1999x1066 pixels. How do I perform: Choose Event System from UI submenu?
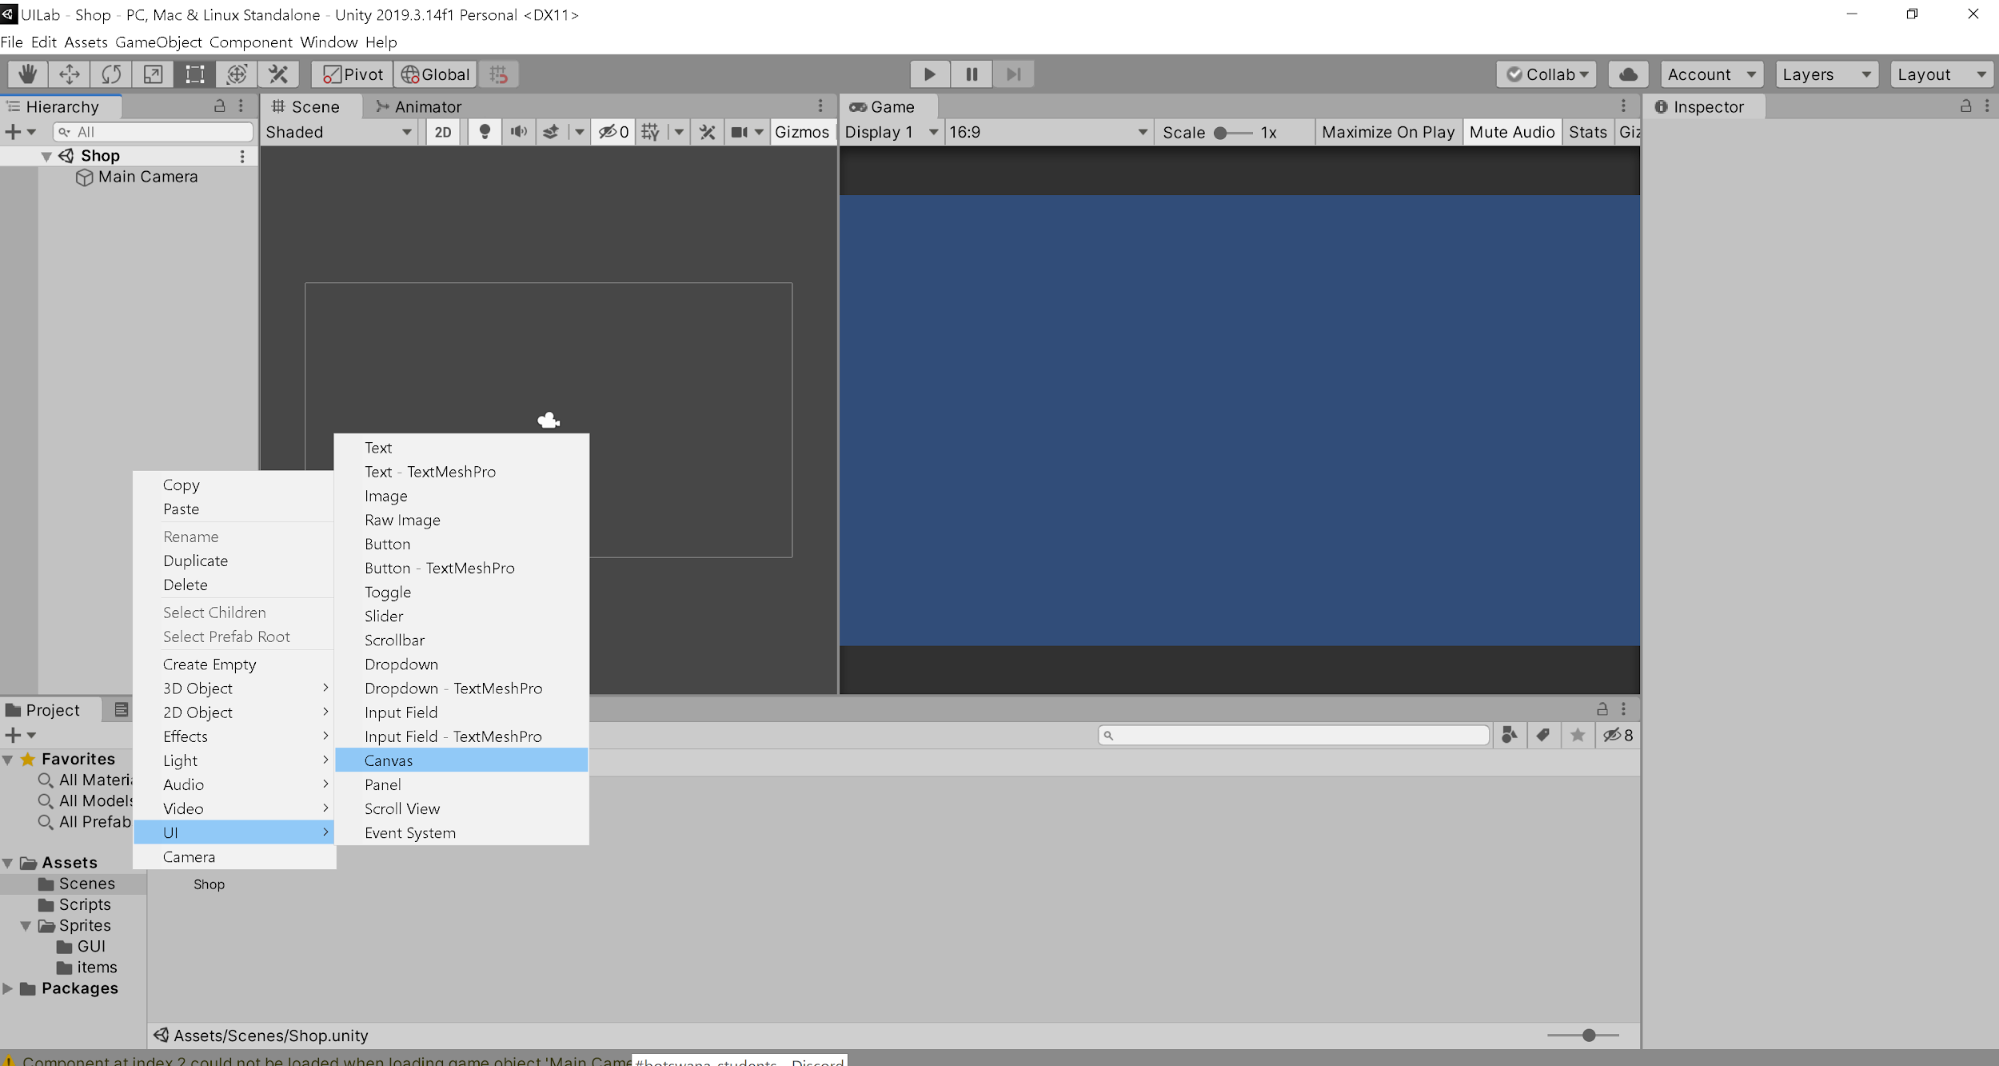tap(461, 833)
